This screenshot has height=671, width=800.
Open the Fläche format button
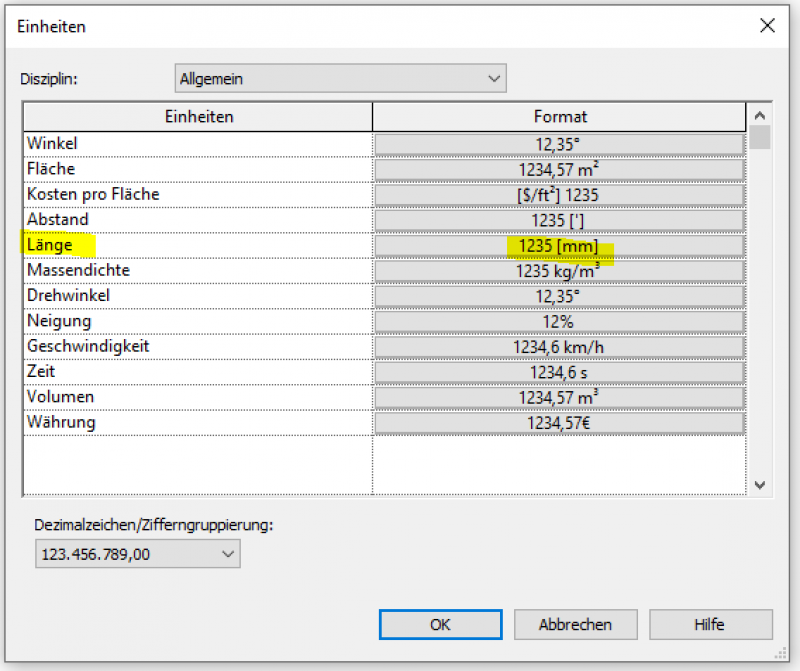[559, 169]
